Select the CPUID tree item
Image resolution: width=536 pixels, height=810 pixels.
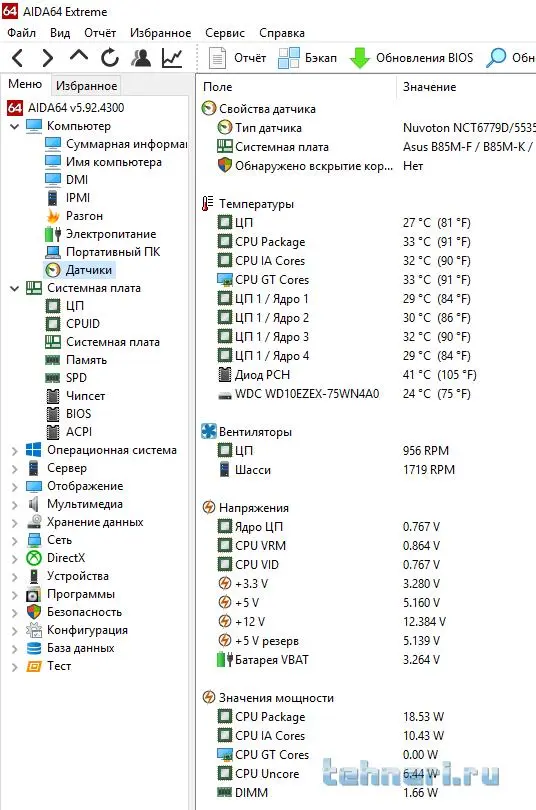pyautogui.click(x=83, y=324)
